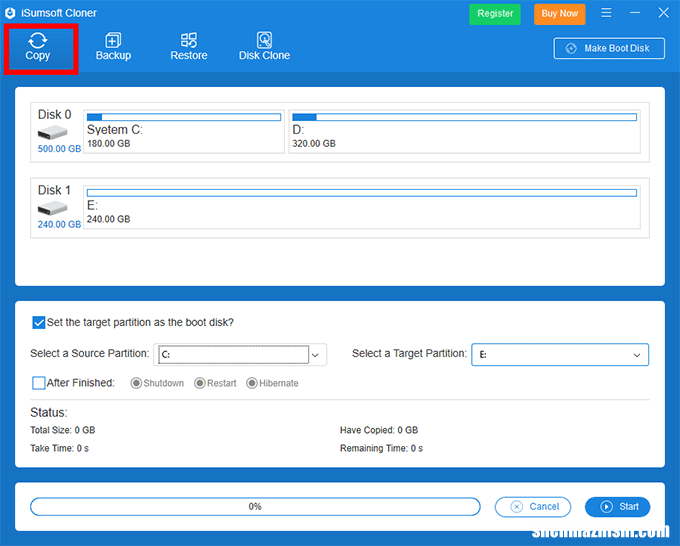The width and height of the screenshot is (680, 546).
Task: Click the 0% progress bar
Action: 255,507
